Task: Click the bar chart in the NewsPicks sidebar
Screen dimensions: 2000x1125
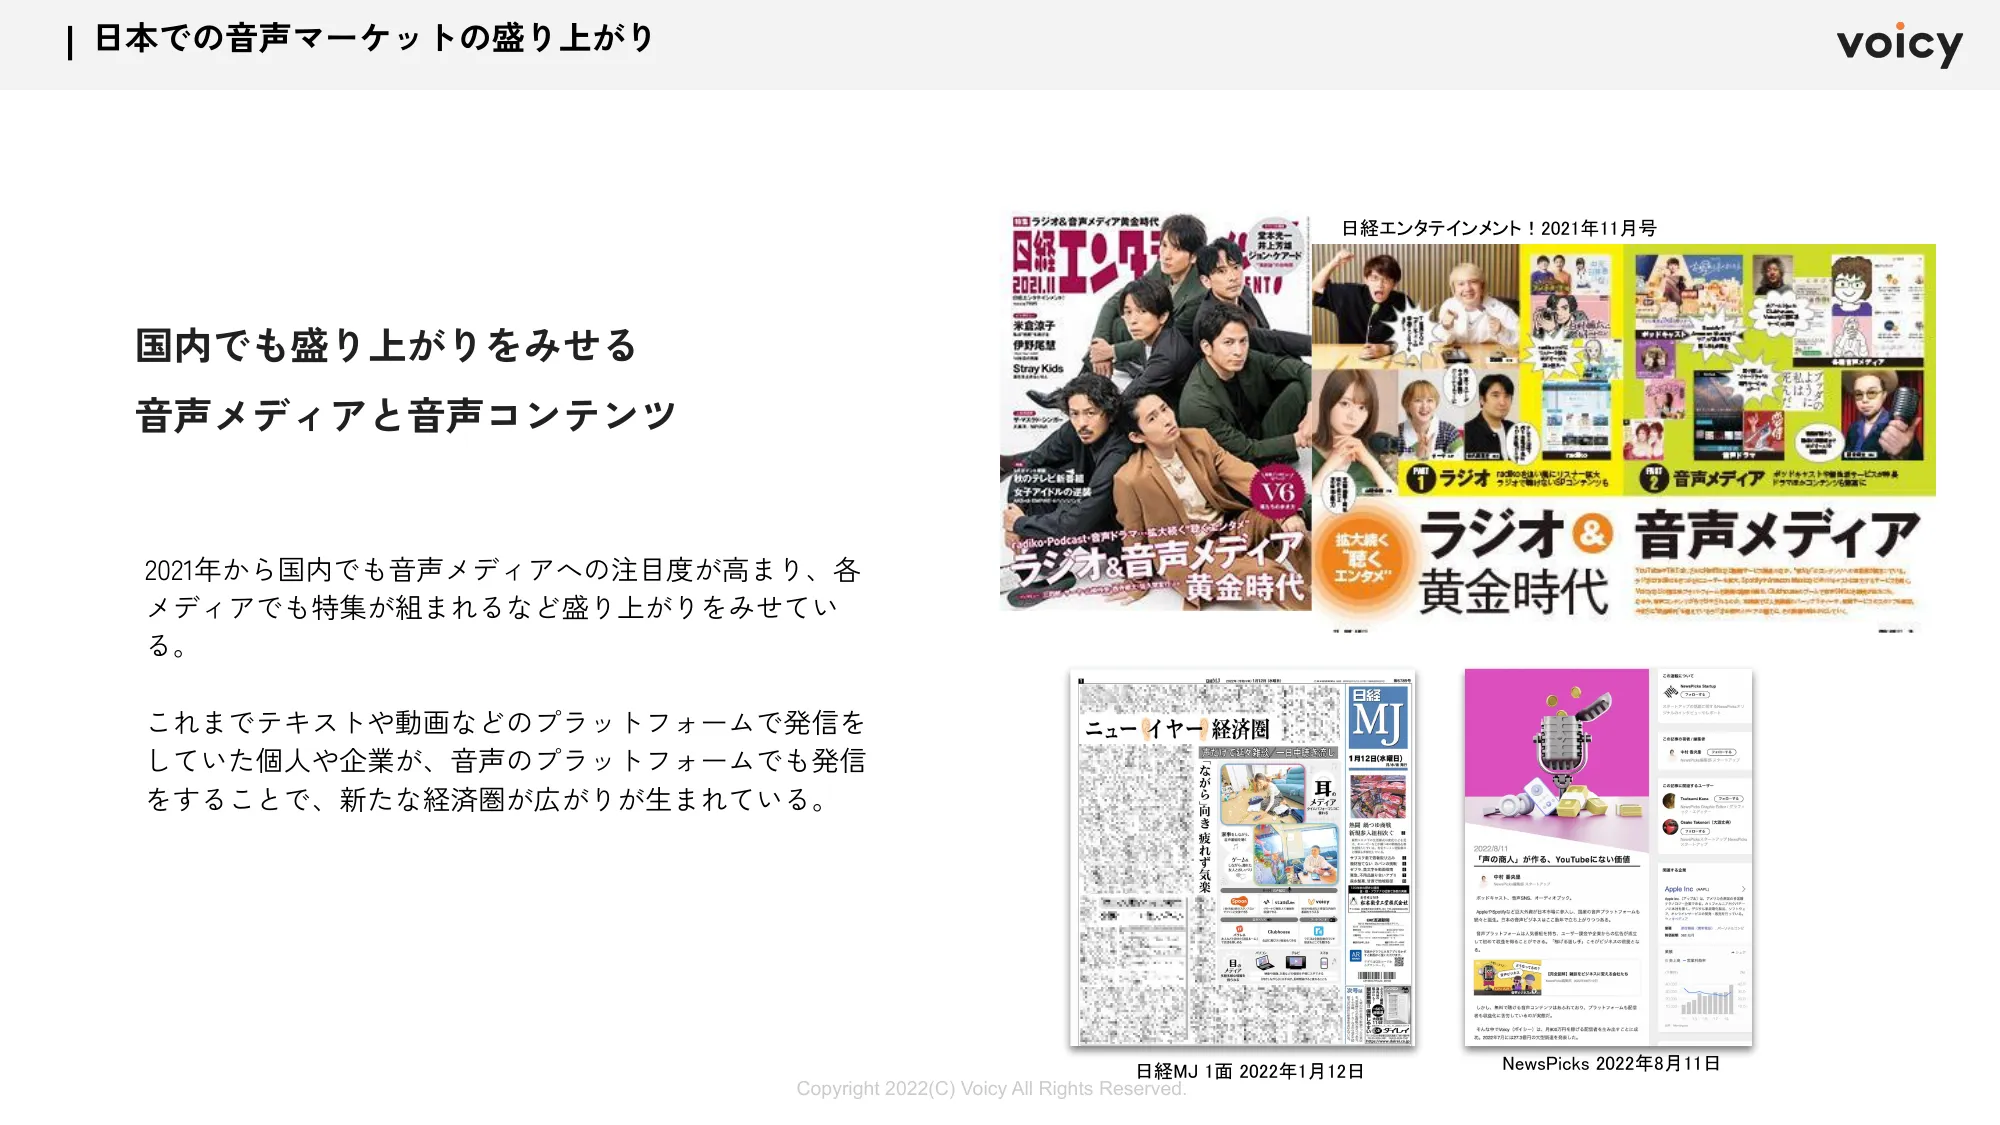Action: (1707, 998)
